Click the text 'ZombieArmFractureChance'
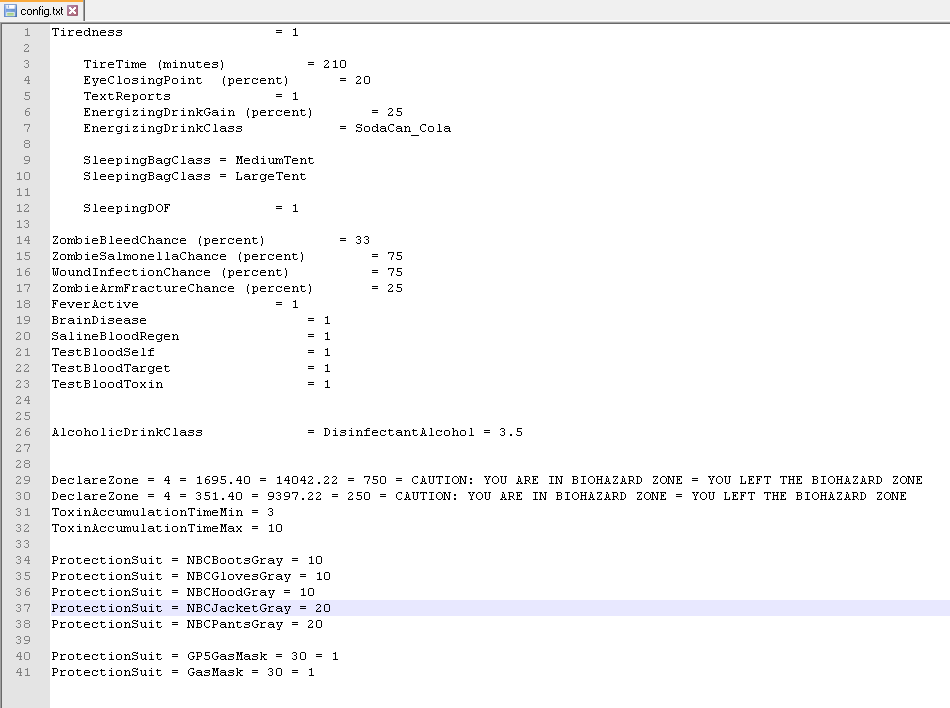Viewport: 950px width, 708px height. click(x=143, y=288)
